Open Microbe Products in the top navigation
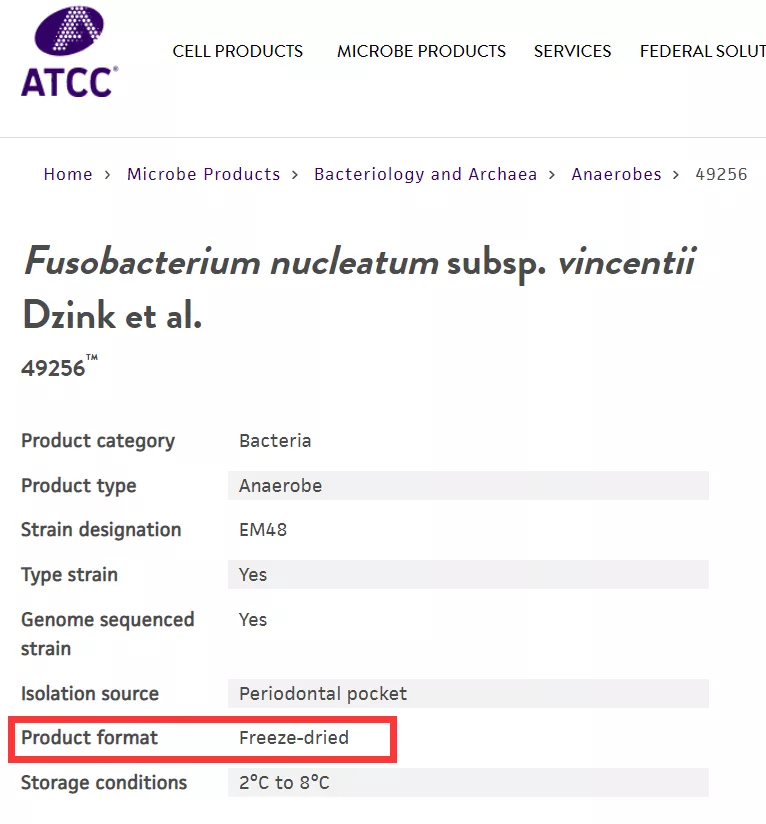Screen dimensions: 766x824 point(421,51)
